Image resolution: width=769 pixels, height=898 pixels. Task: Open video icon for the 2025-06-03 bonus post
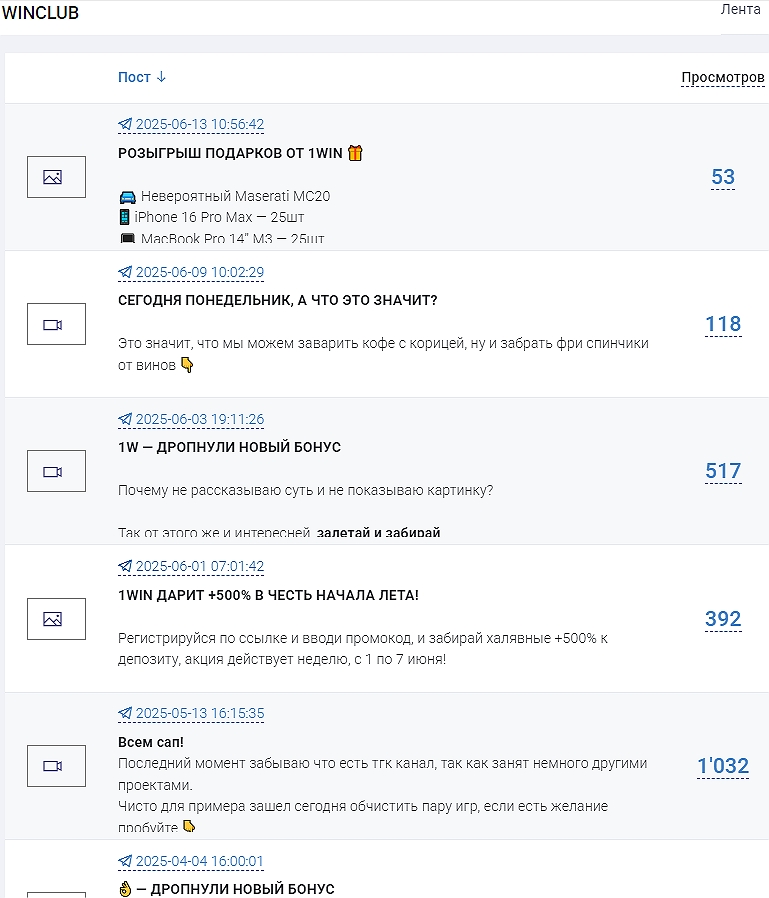[x=56, y=471]
